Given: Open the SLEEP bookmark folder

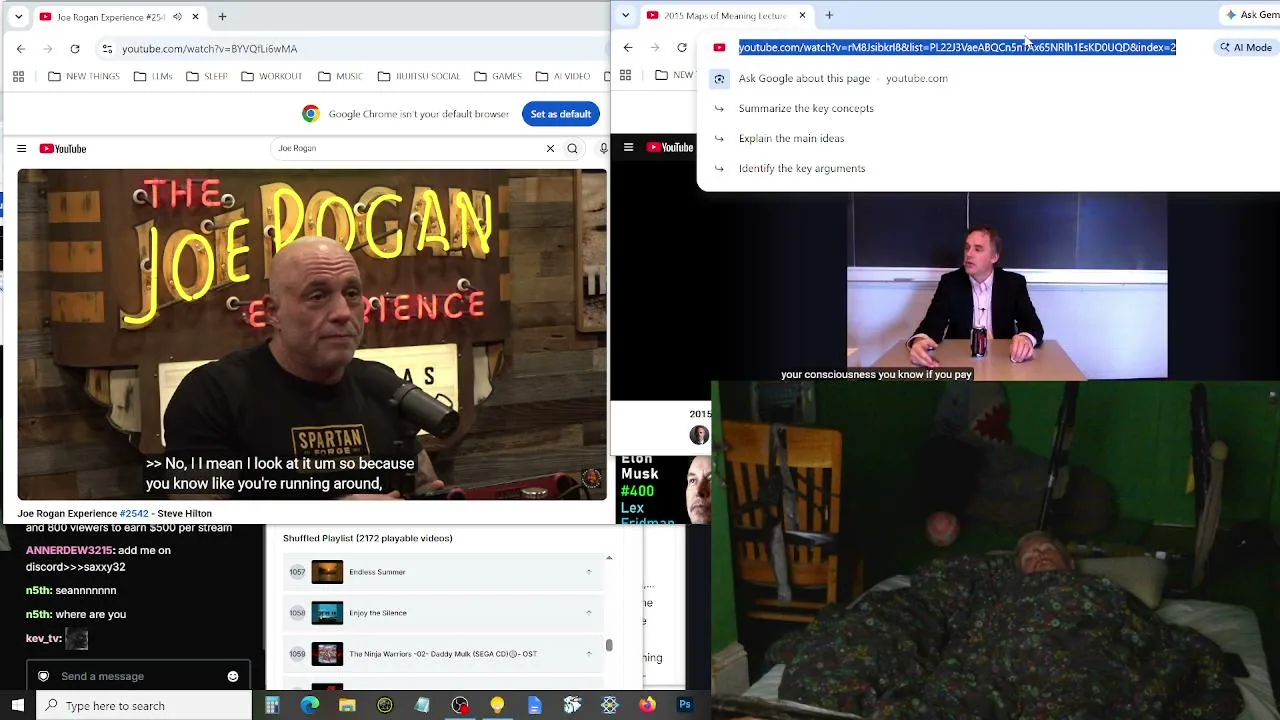Looking at the screenshot, I should point(207,76).
